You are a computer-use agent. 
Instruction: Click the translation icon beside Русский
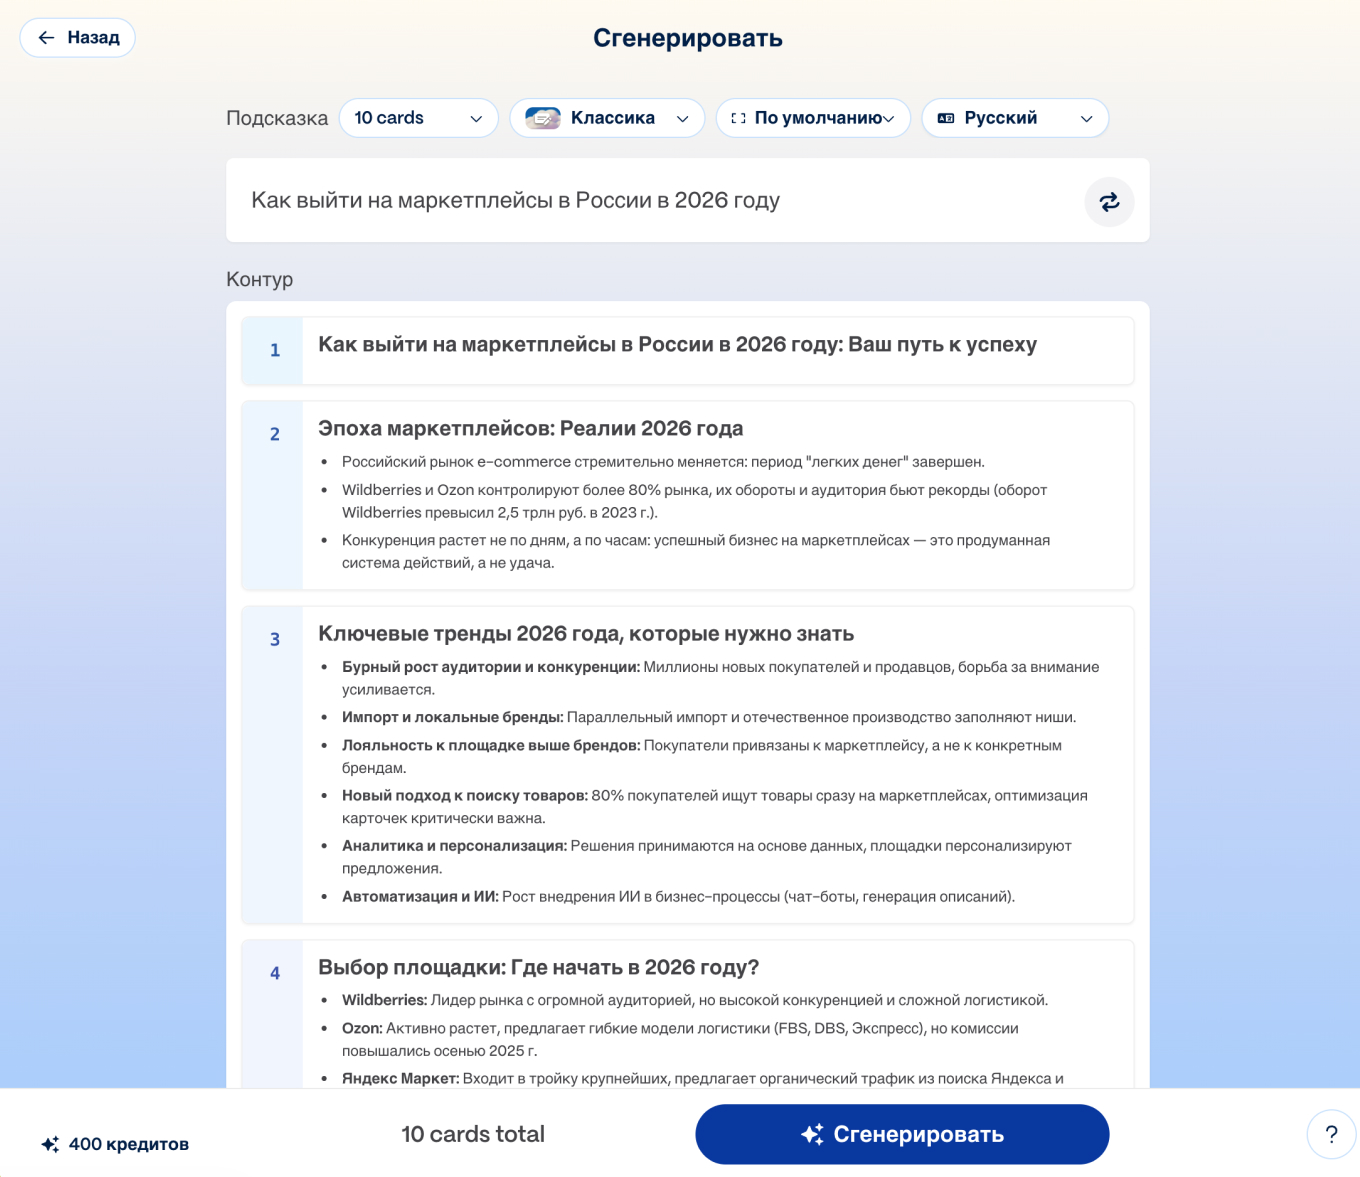[x=944, y=117]
